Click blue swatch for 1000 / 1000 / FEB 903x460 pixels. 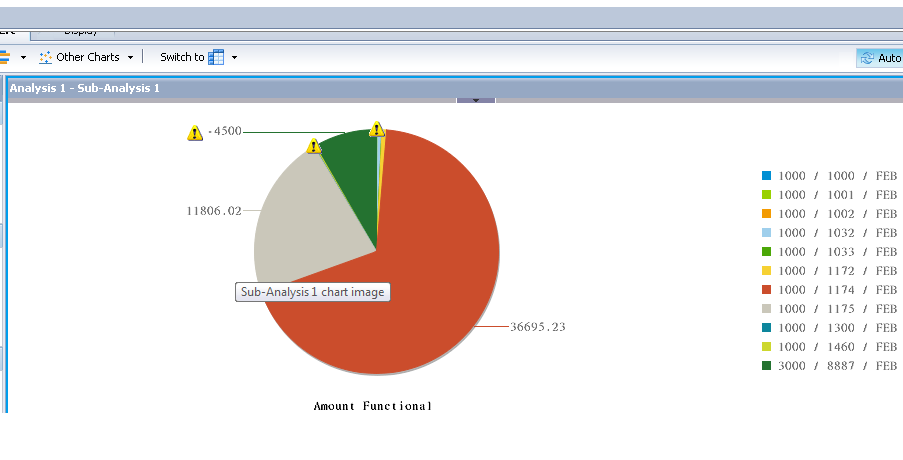[x=766, y=176]
